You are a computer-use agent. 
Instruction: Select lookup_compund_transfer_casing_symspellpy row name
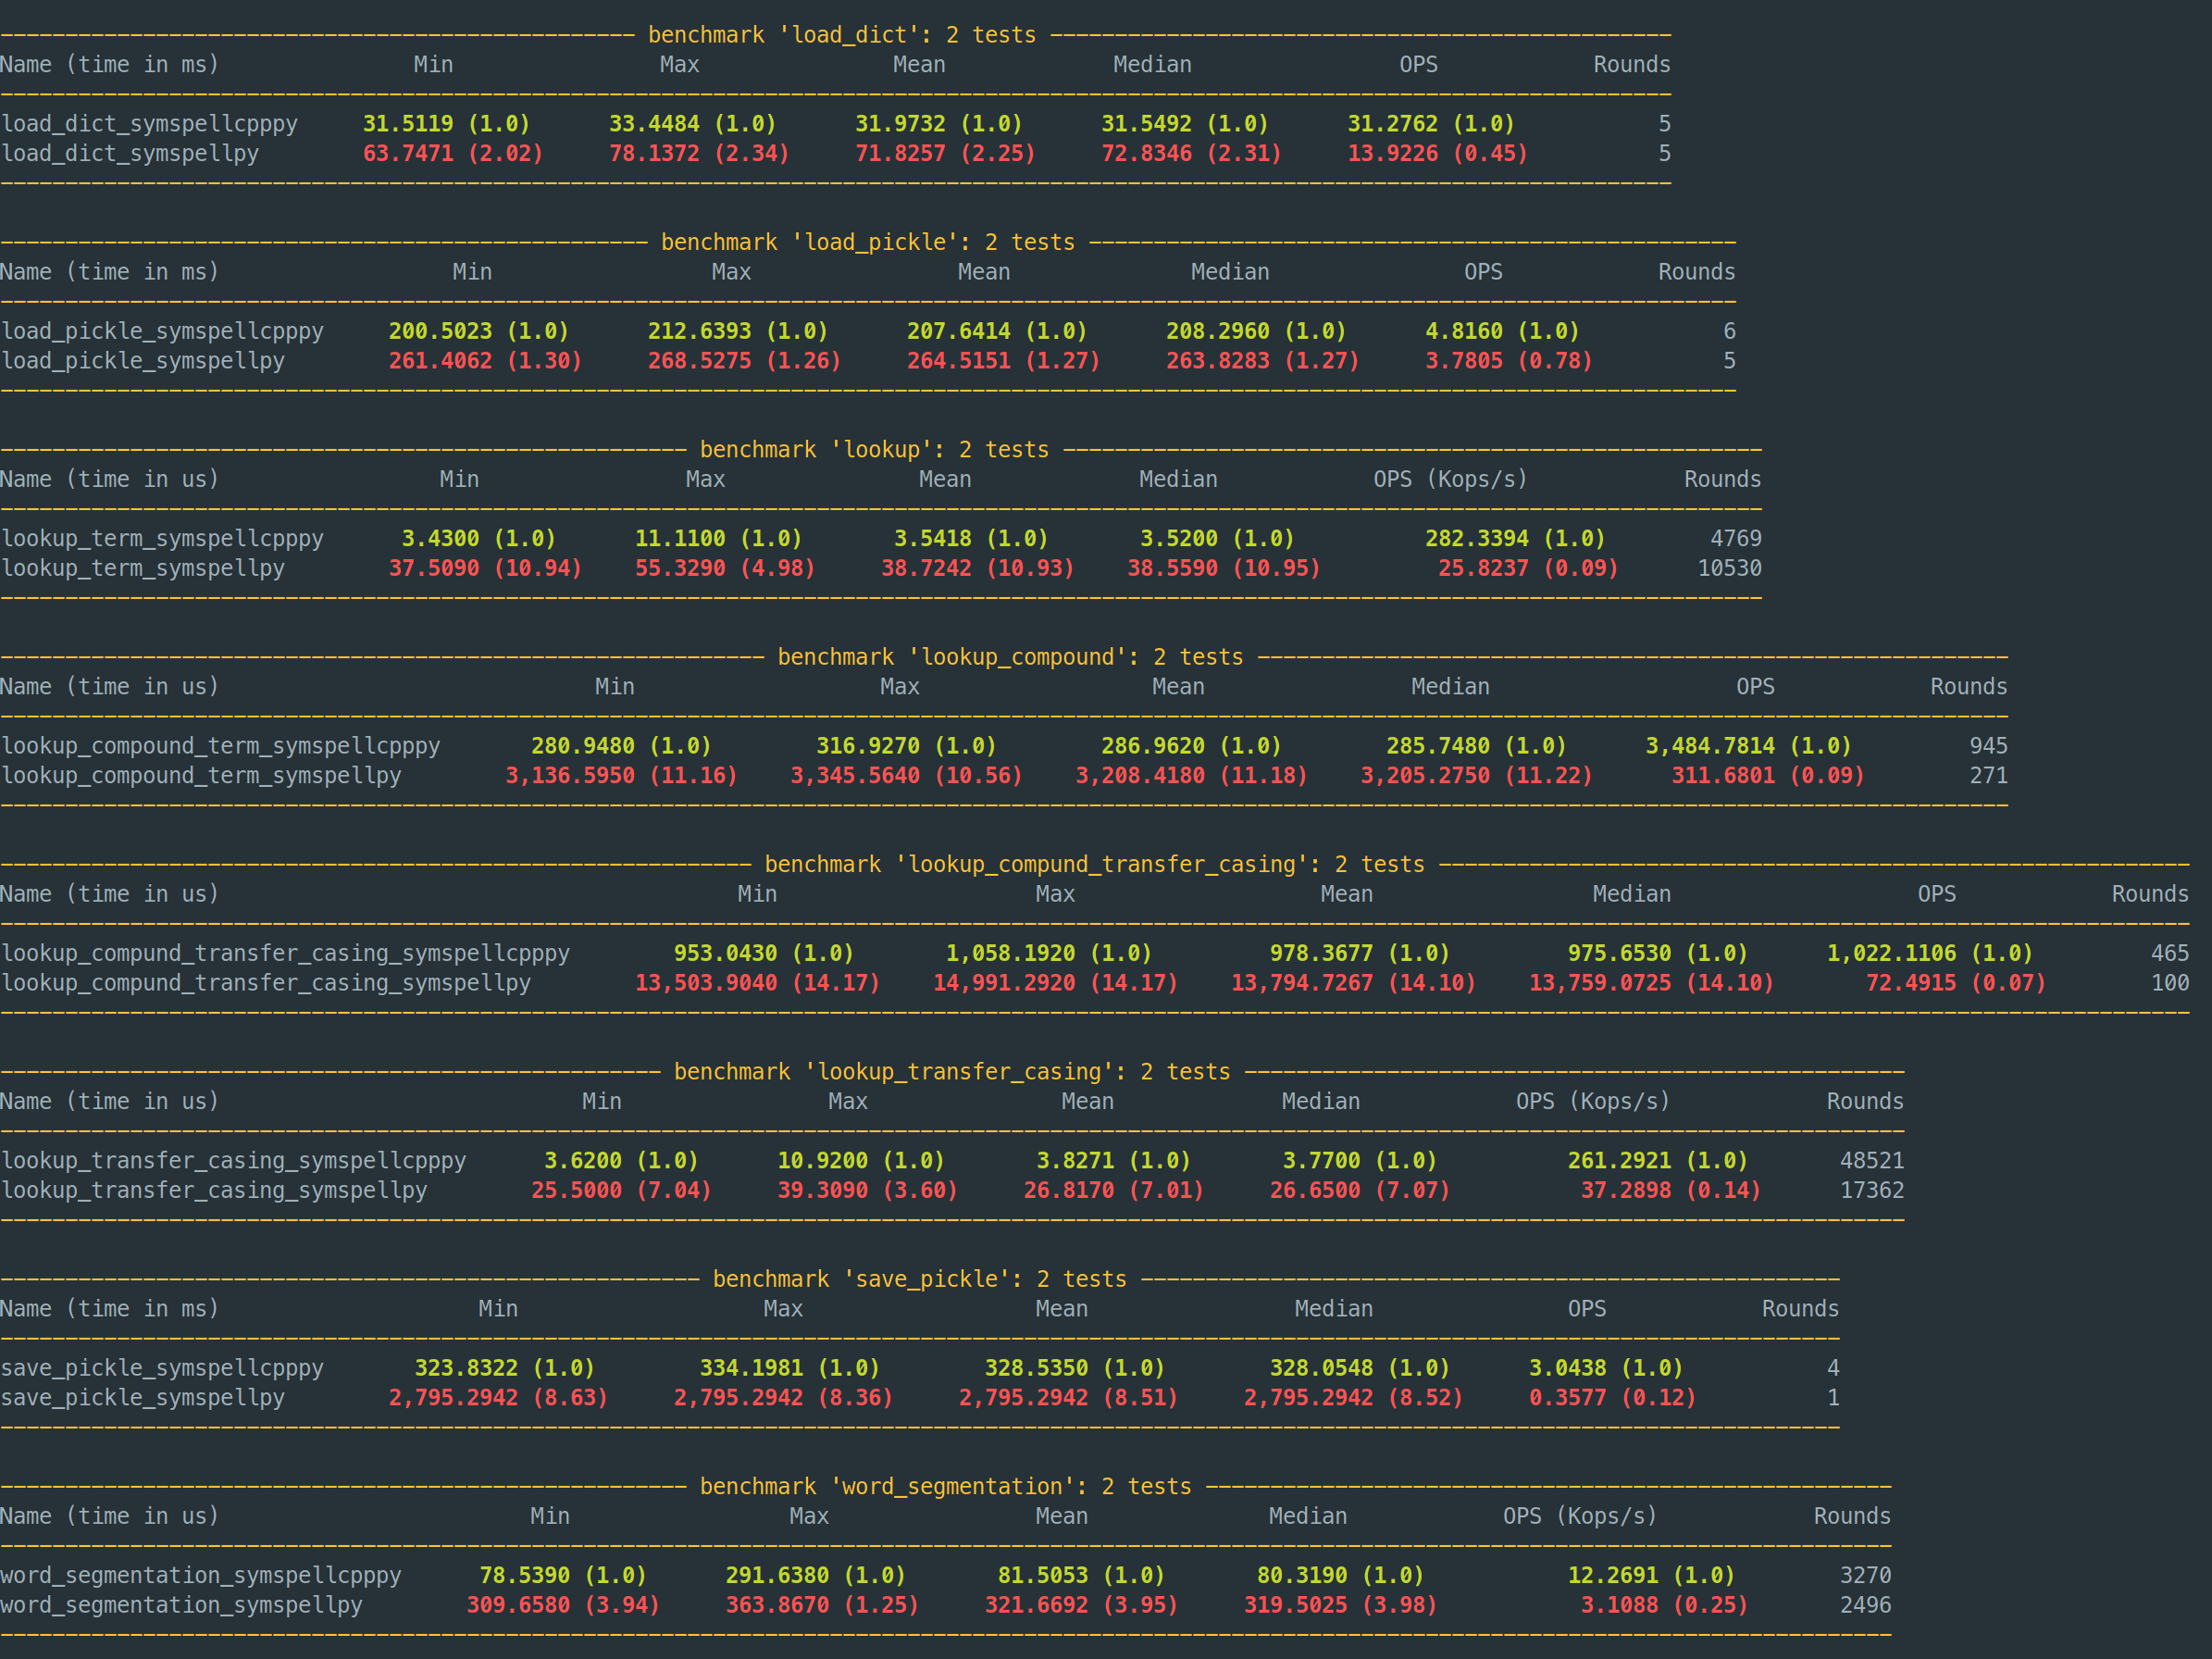[266, 984]
